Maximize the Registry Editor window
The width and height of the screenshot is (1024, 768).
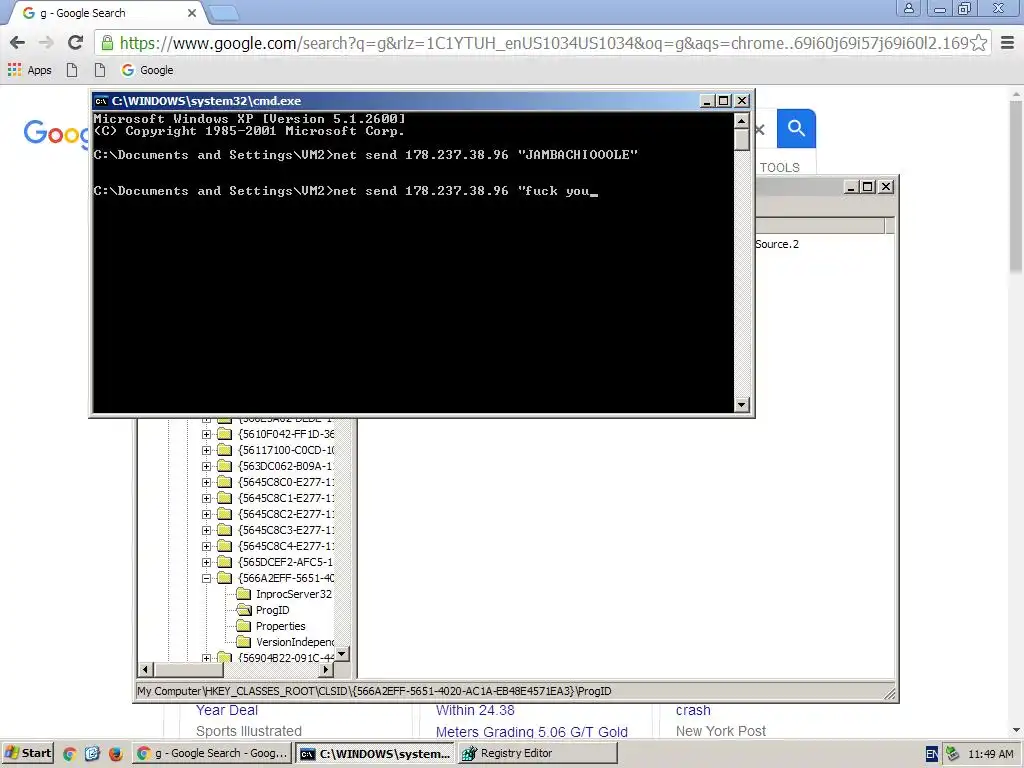tap(868, 187)
